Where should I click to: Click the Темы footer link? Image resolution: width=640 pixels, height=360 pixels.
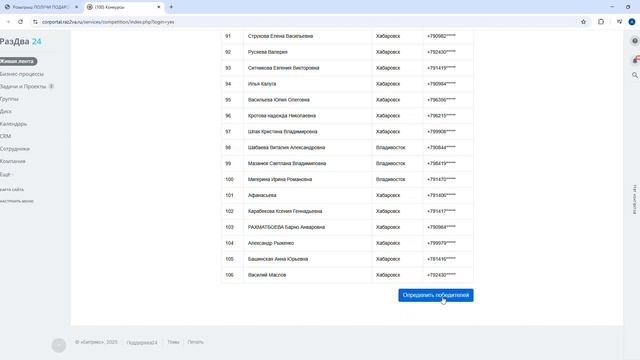(173, 342)
